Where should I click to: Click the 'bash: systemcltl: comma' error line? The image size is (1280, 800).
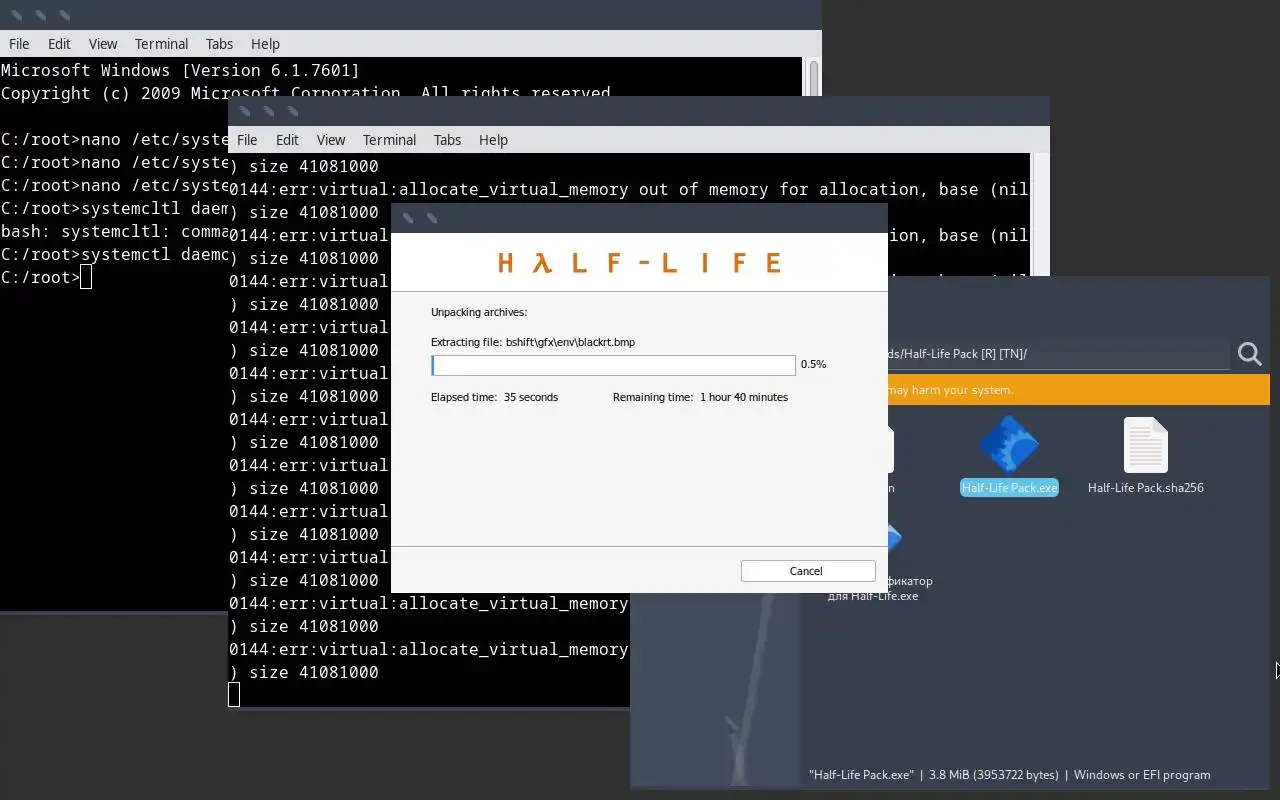tap(115, 231)
